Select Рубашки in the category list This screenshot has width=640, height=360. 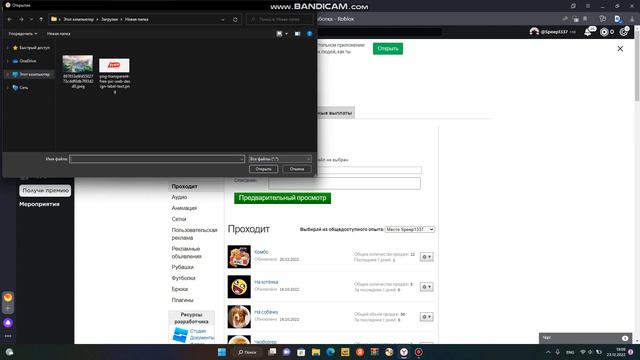click(x=182, y=267)
